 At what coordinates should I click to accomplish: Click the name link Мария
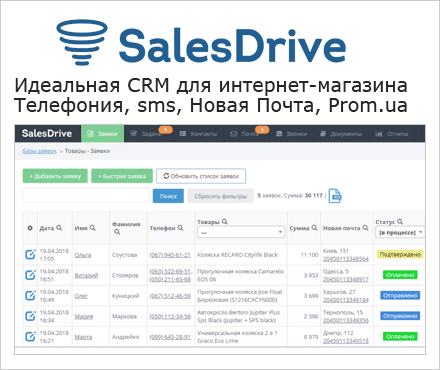tap(84, 316)
